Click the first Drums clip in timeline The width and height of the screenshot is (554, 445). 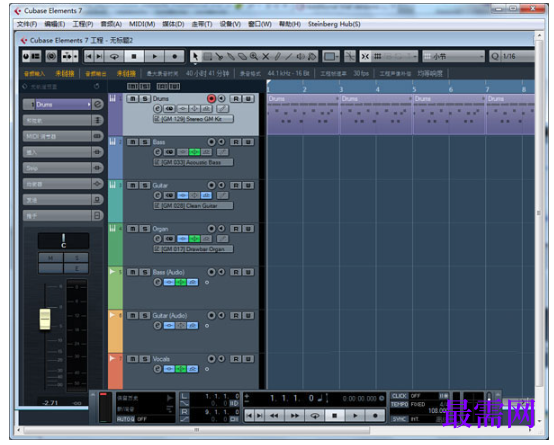pyautogui.click(x=303, y=114)
